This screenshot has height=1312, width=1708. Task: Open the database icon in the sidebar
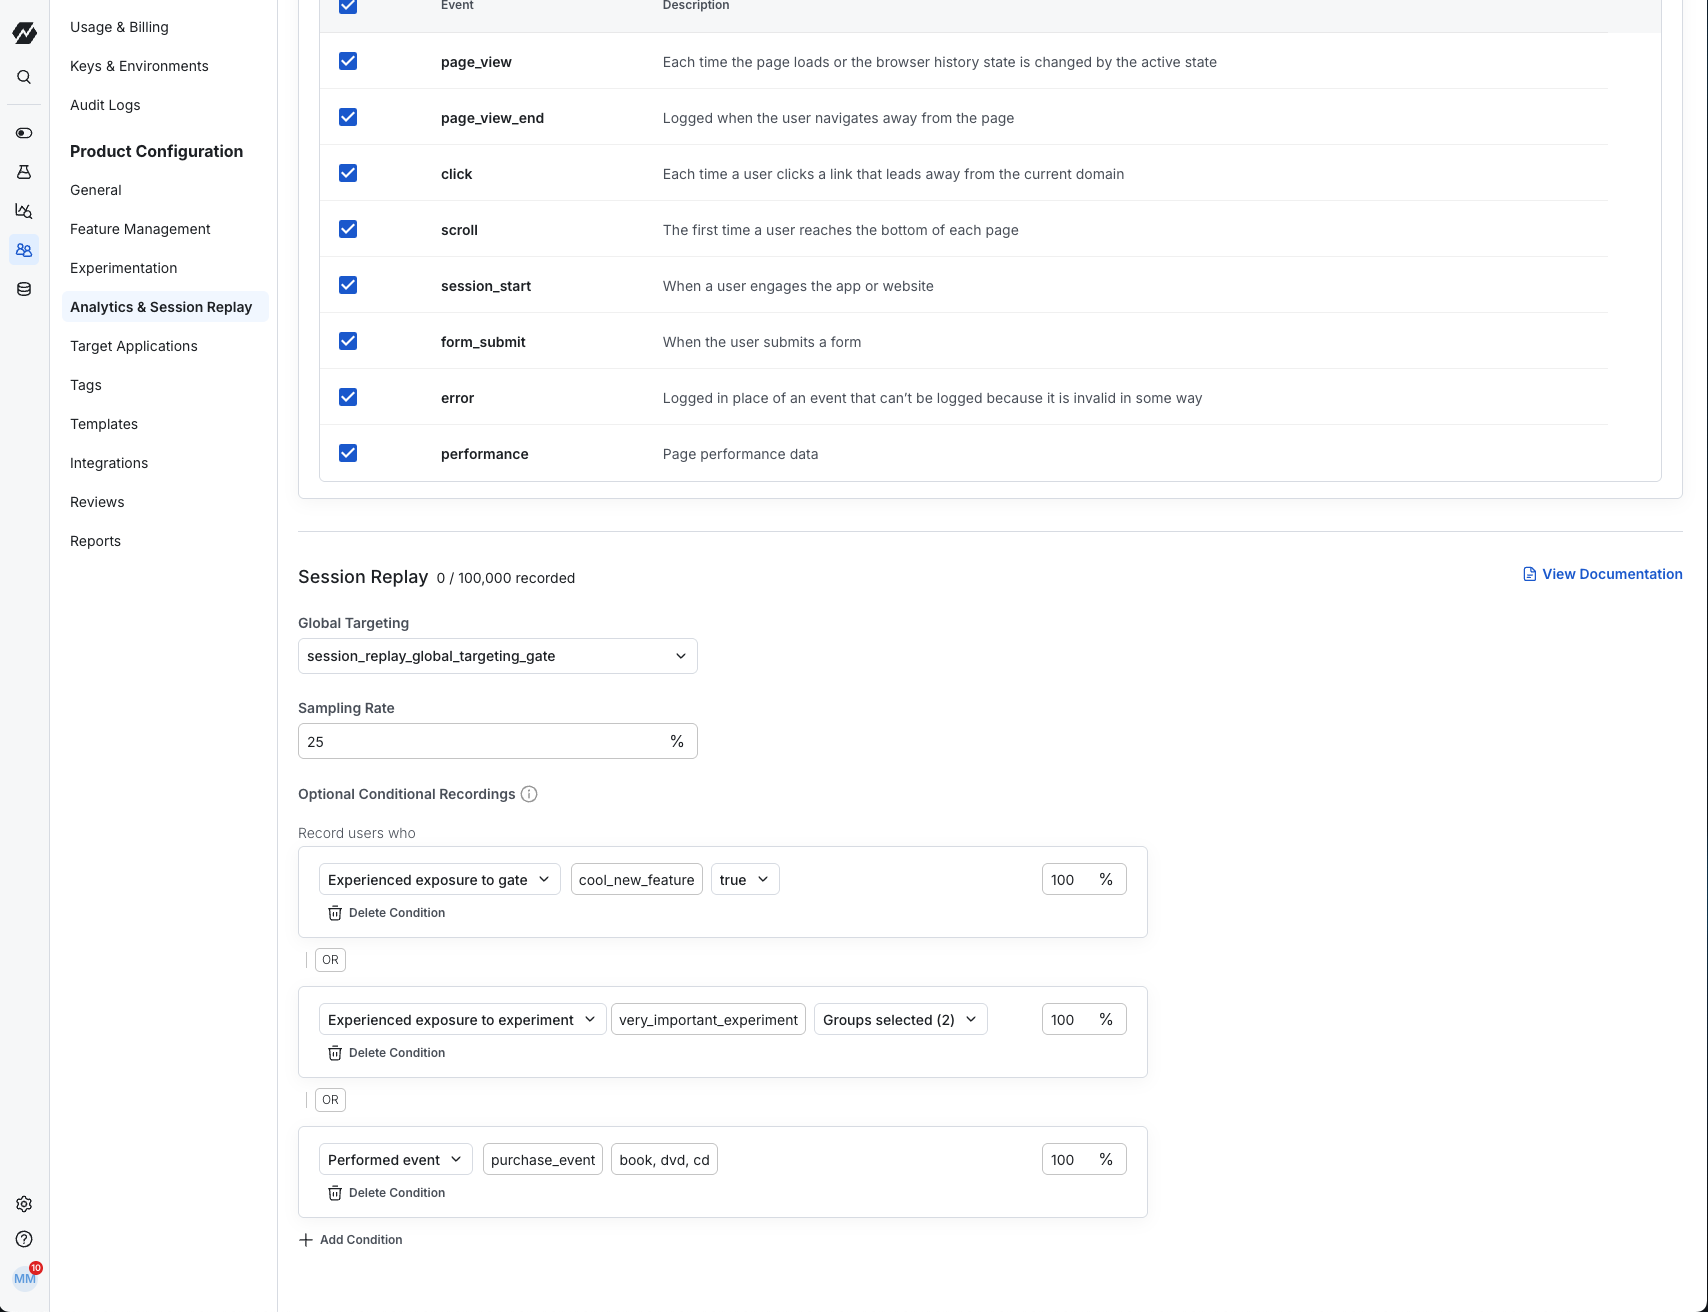24,289
